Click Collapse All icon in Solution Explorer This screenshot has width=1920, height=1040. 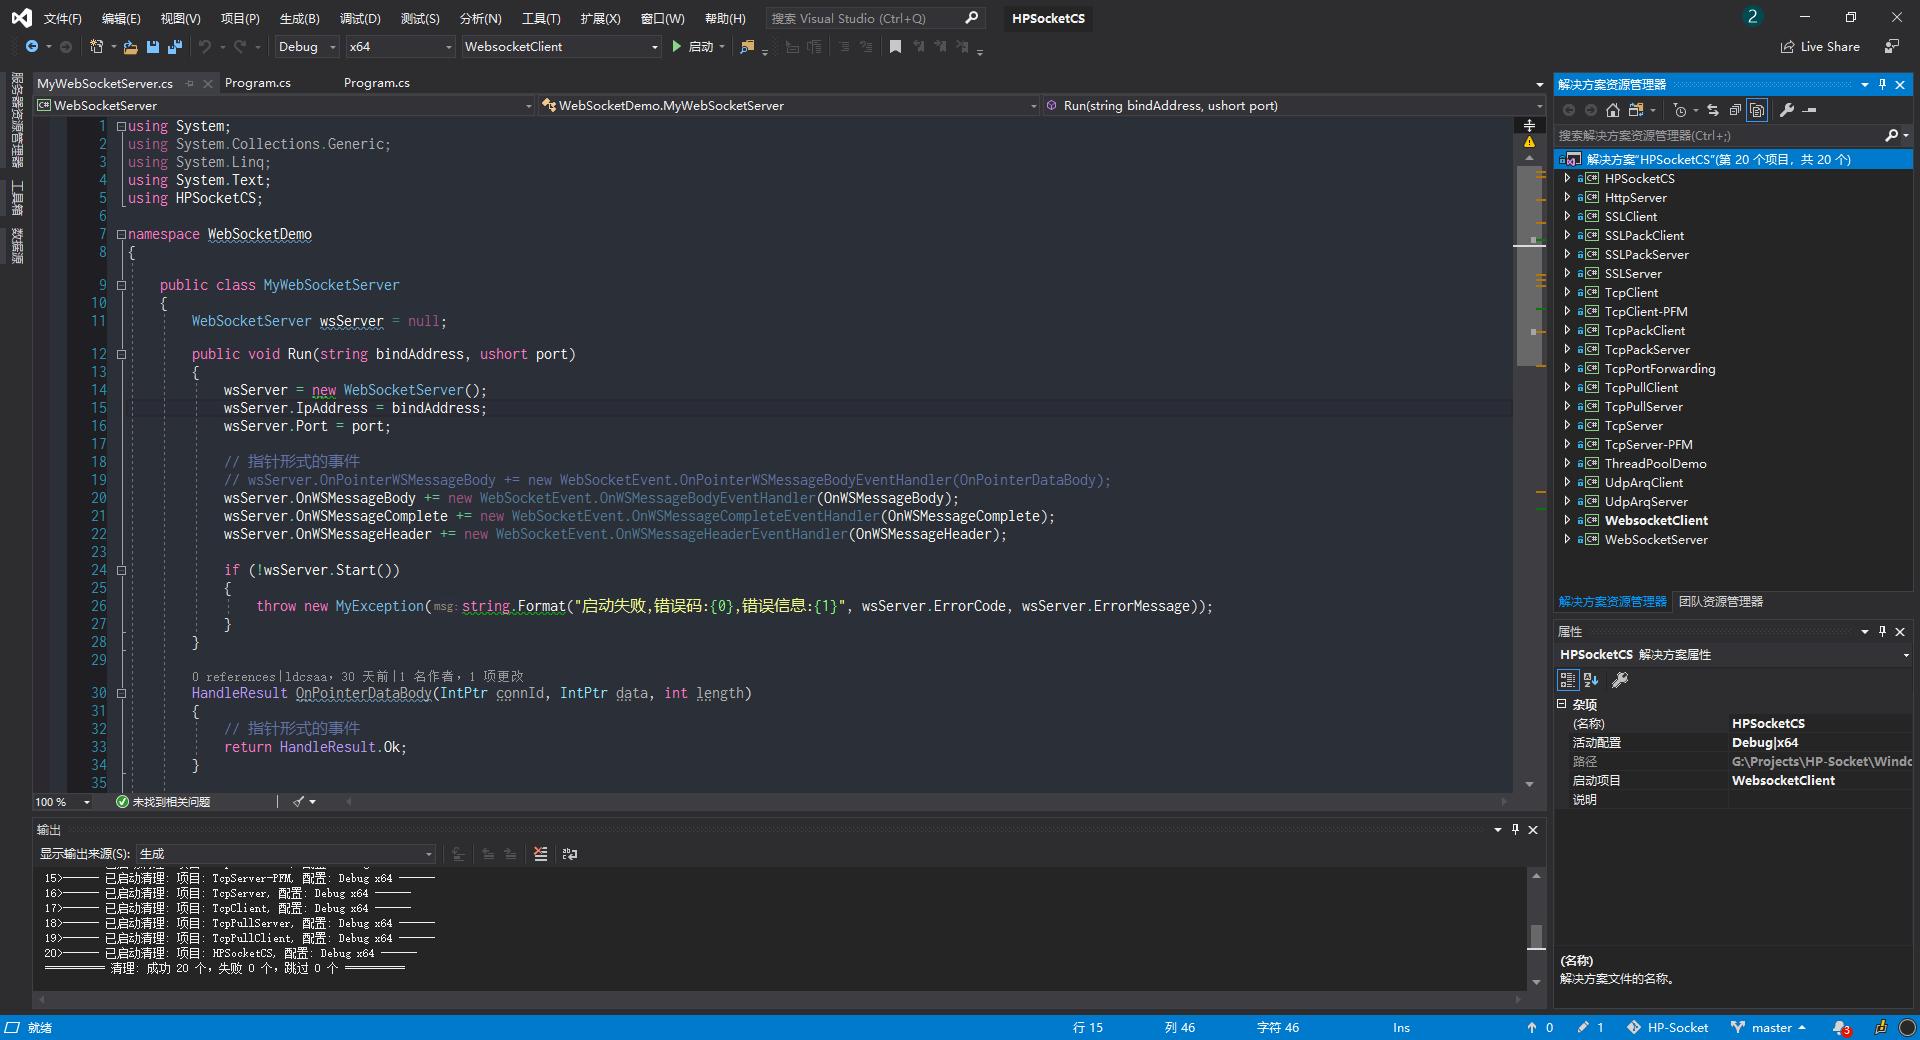tap(1735, 110)
